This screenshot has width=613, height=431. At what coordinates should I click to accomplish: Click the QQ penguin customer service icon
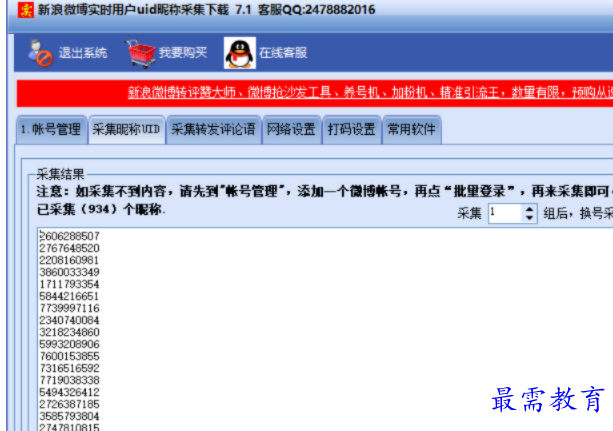click(240, 53)
